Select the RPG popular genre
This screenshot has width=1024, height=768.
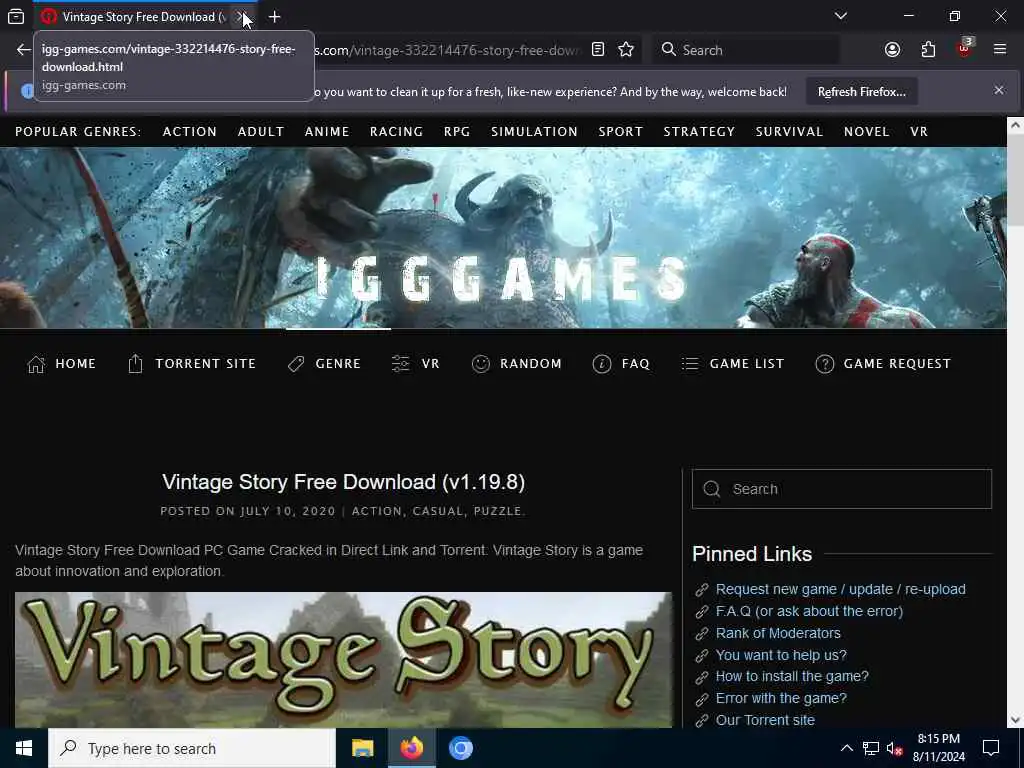coord(457,131)
